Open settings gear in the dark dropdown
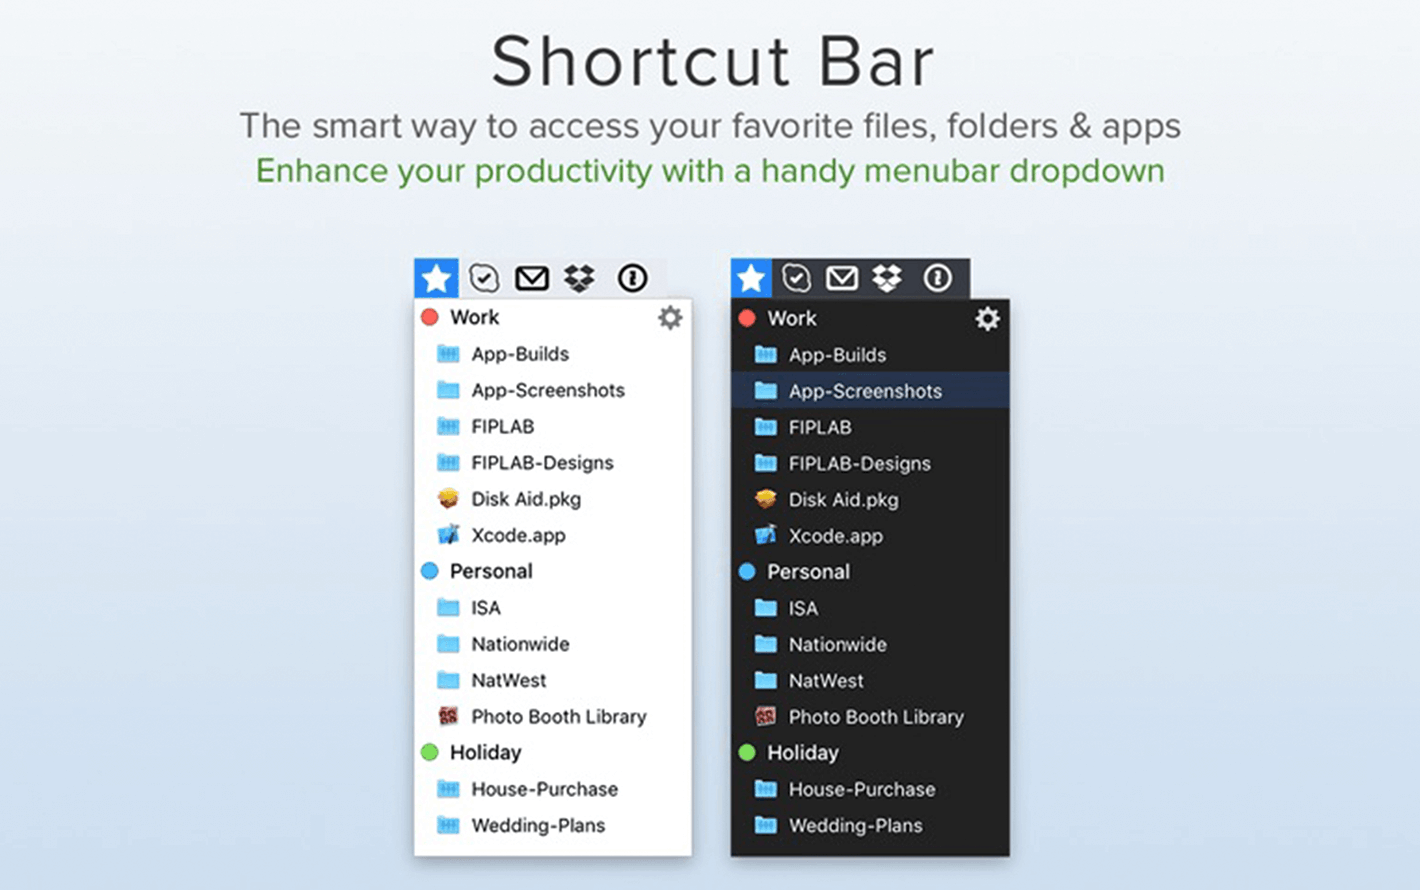 click(987, 319)
